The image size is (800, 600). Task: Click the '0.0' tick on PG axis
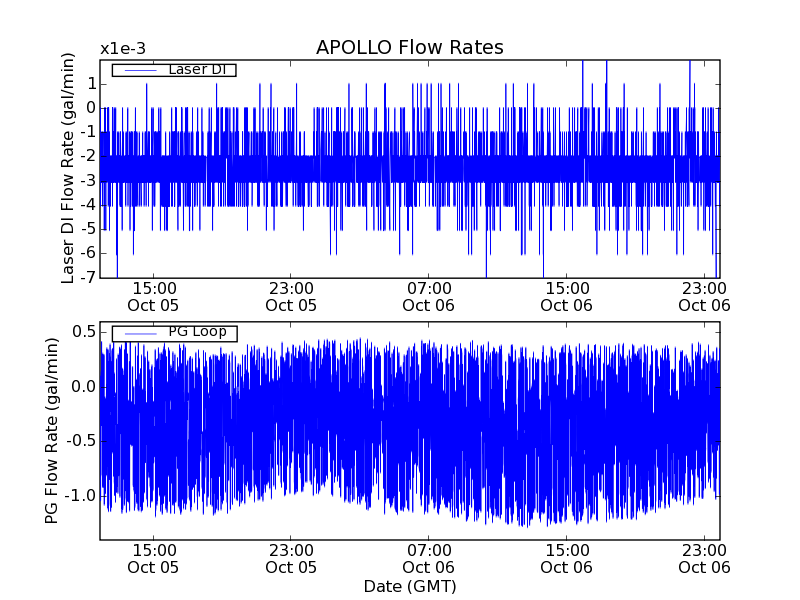click(84, 387)
